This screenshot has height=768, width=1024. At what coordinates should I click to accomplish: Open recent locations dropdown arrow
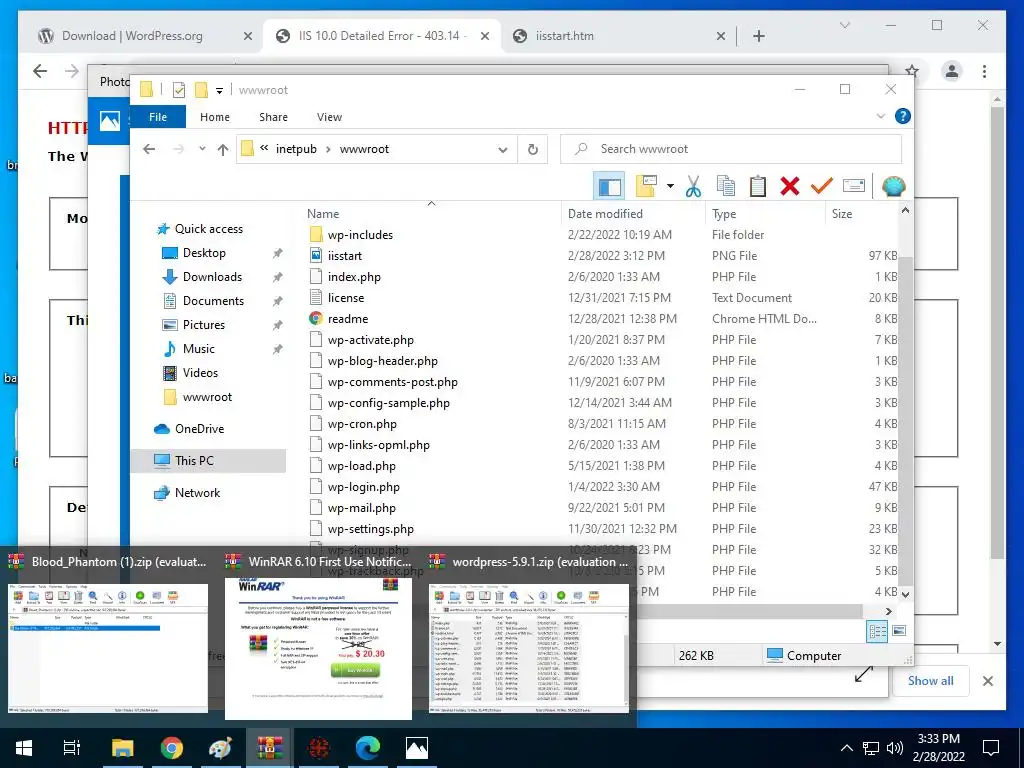point(202,149)
